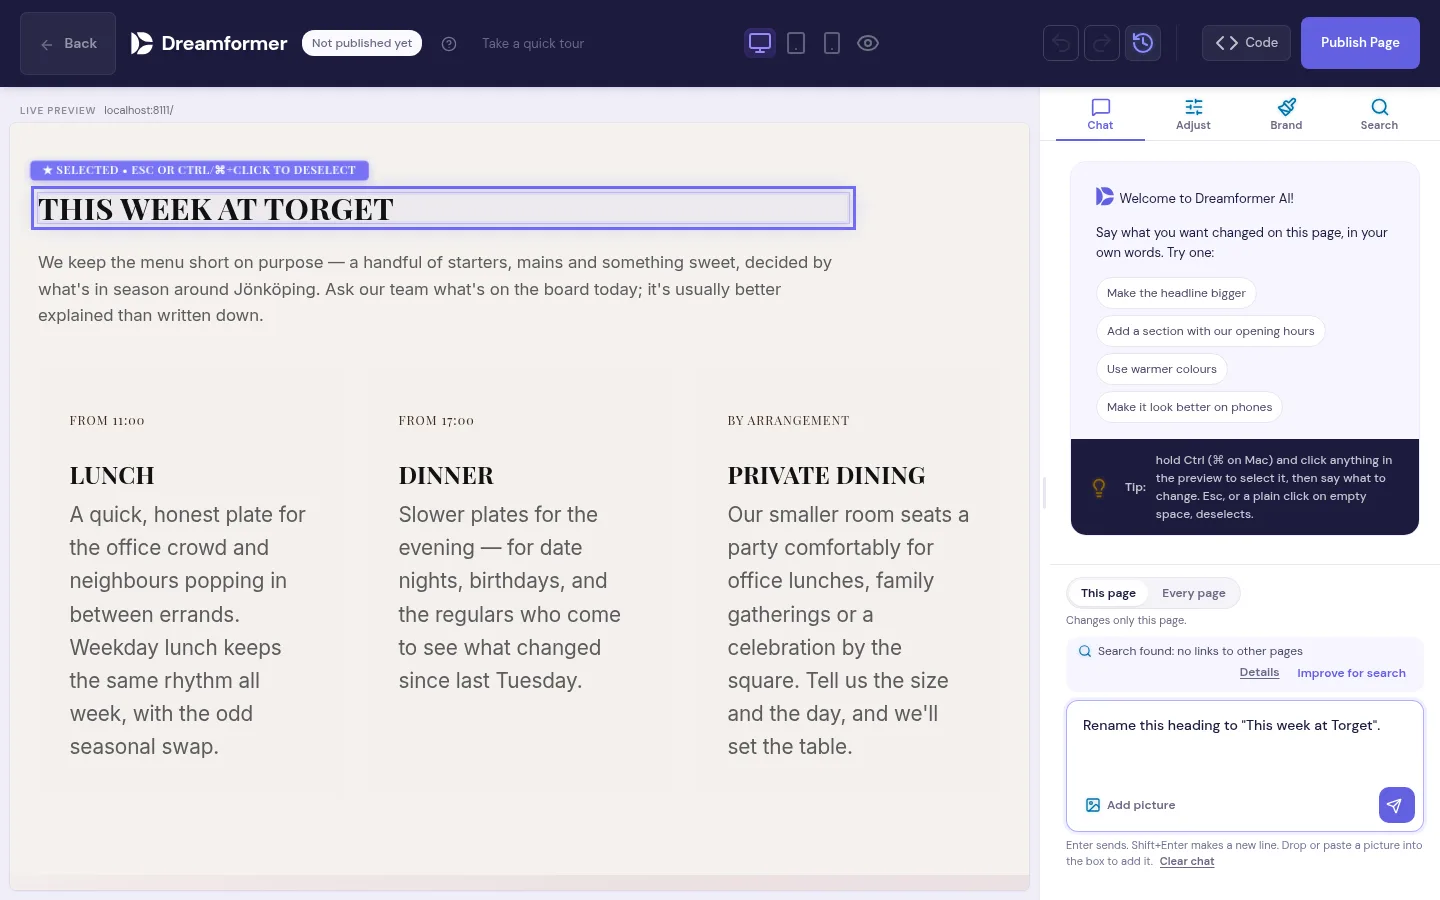Open the Brand tab
The height and width of the screenshot is (900, 1440).
[1286, 114]
